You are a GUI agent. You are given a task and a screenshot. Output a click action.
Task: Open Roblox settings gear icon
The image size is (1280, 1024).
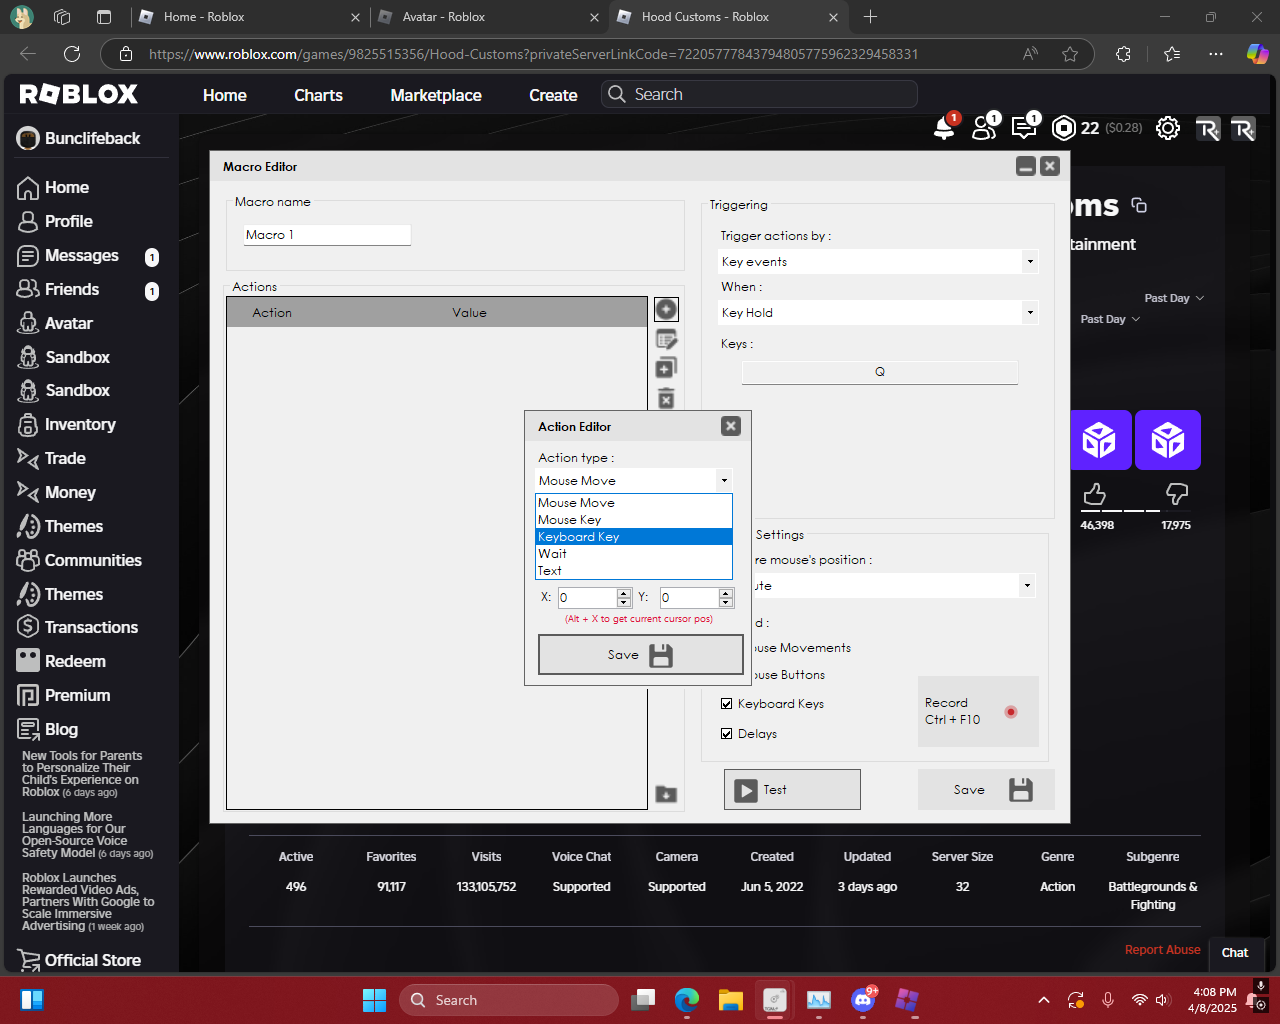click(x=1167, y=128)
